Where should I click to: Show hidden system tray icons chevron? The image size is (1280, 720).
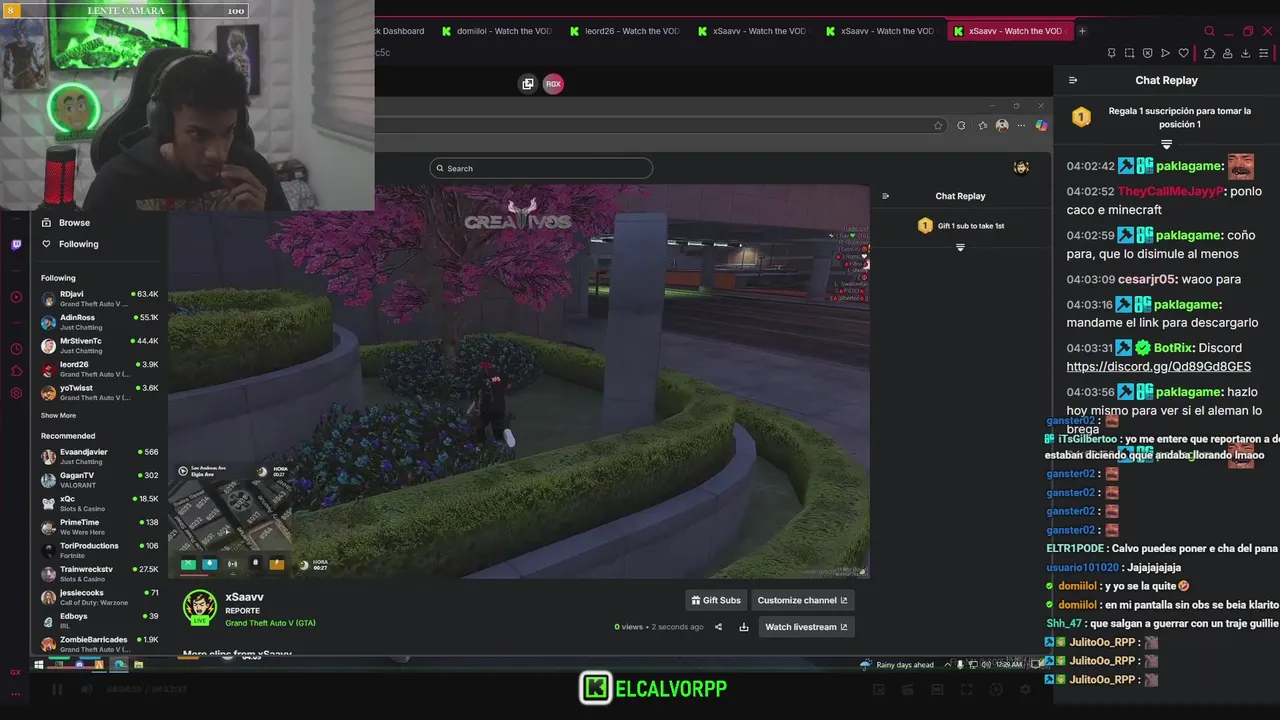[x=949, y=664]
